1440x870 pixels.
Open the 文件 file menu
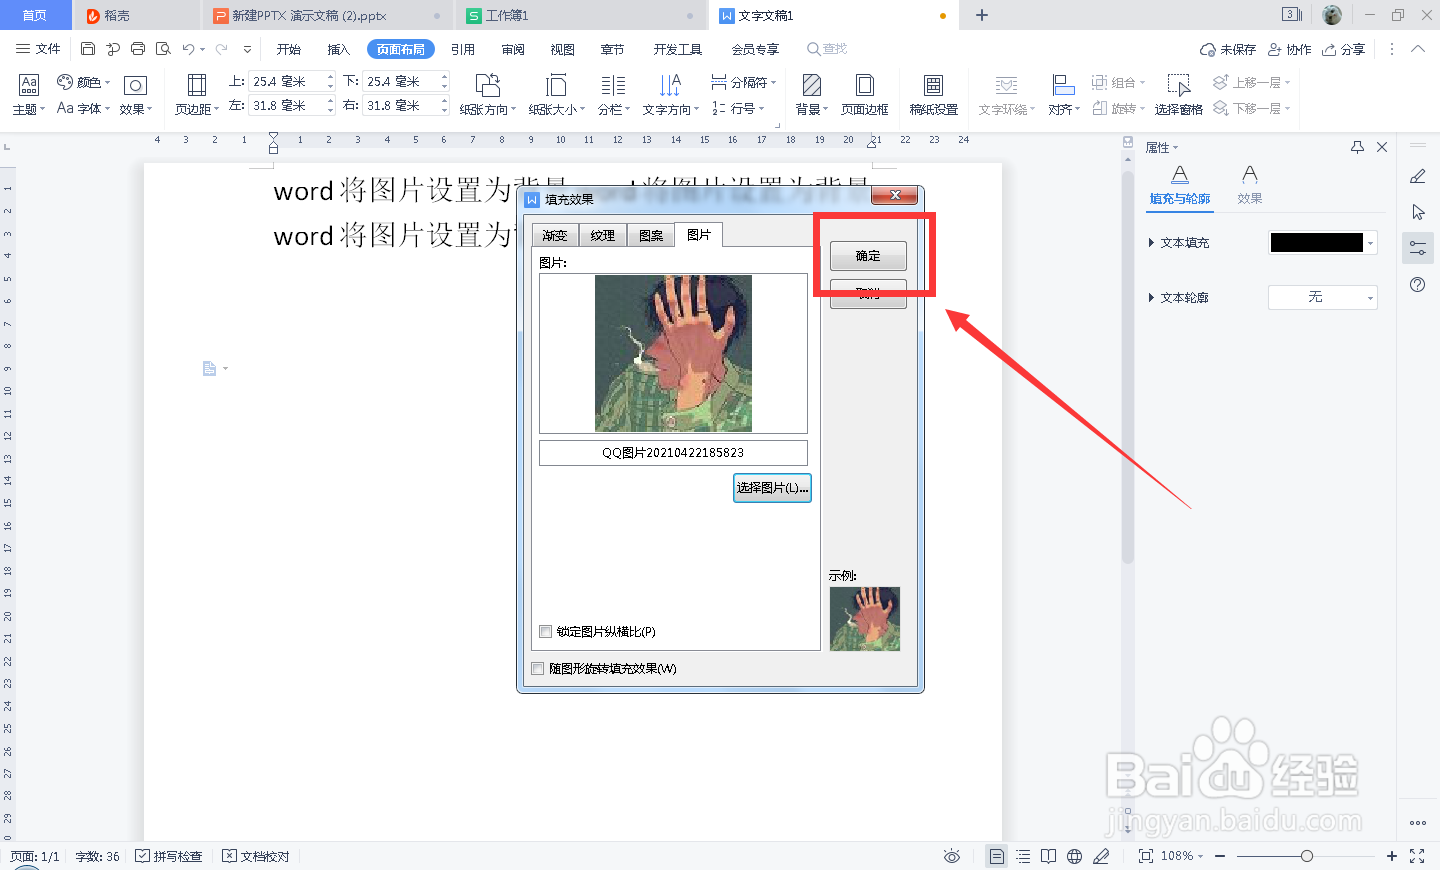point(39,49)
